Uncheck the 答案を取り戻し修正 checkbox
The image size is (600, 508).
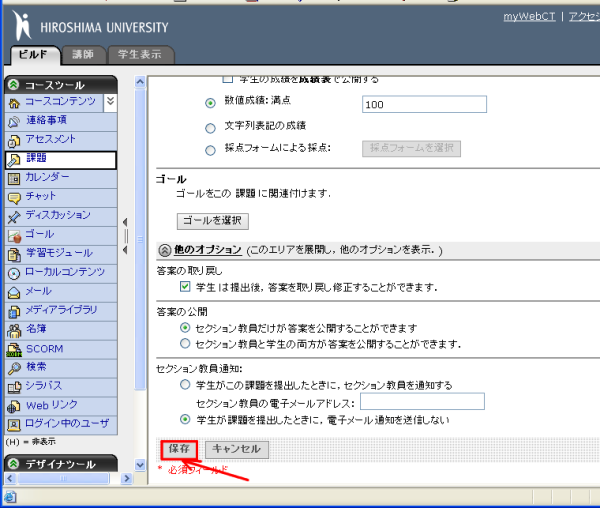[x=185, y=287]
